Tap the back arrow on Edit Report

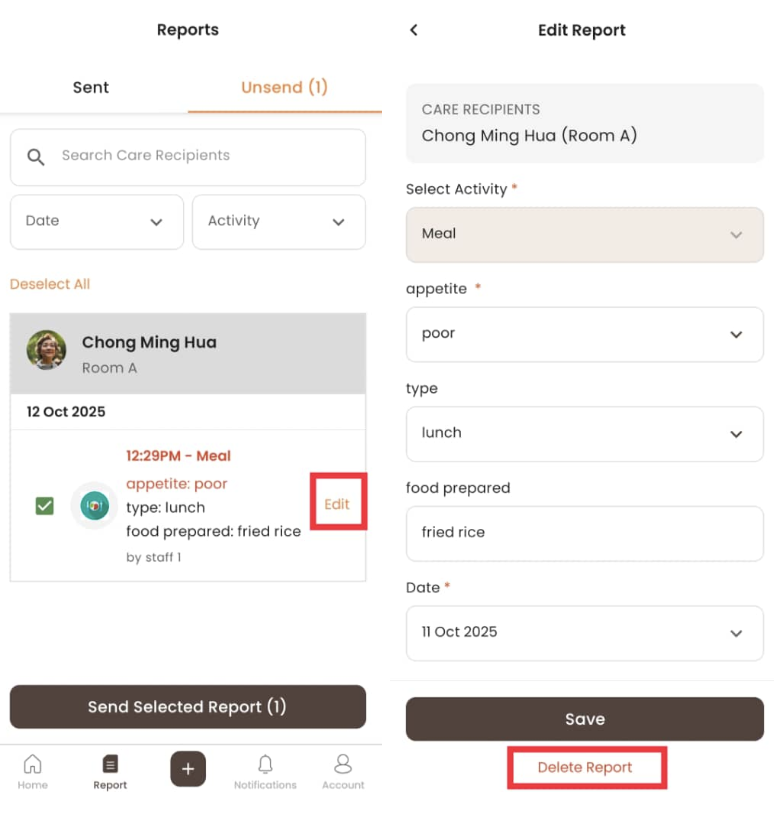pyautogui.click(x=413, y=30)
